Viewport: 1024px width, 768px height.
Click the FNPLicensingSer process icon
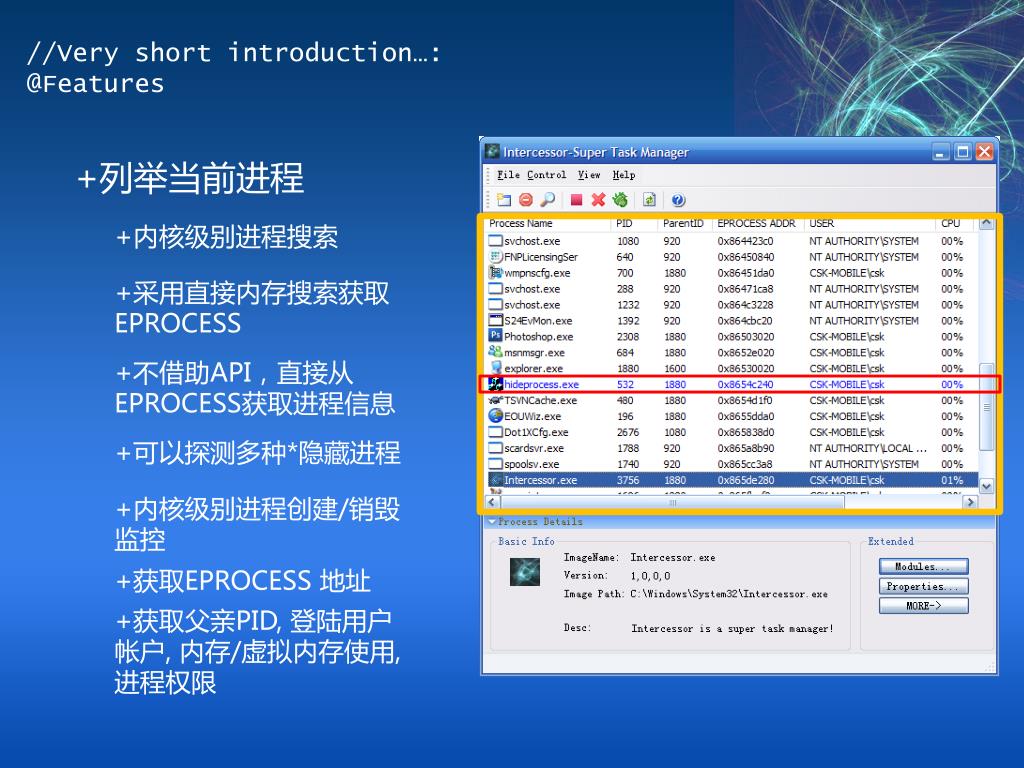495,257
